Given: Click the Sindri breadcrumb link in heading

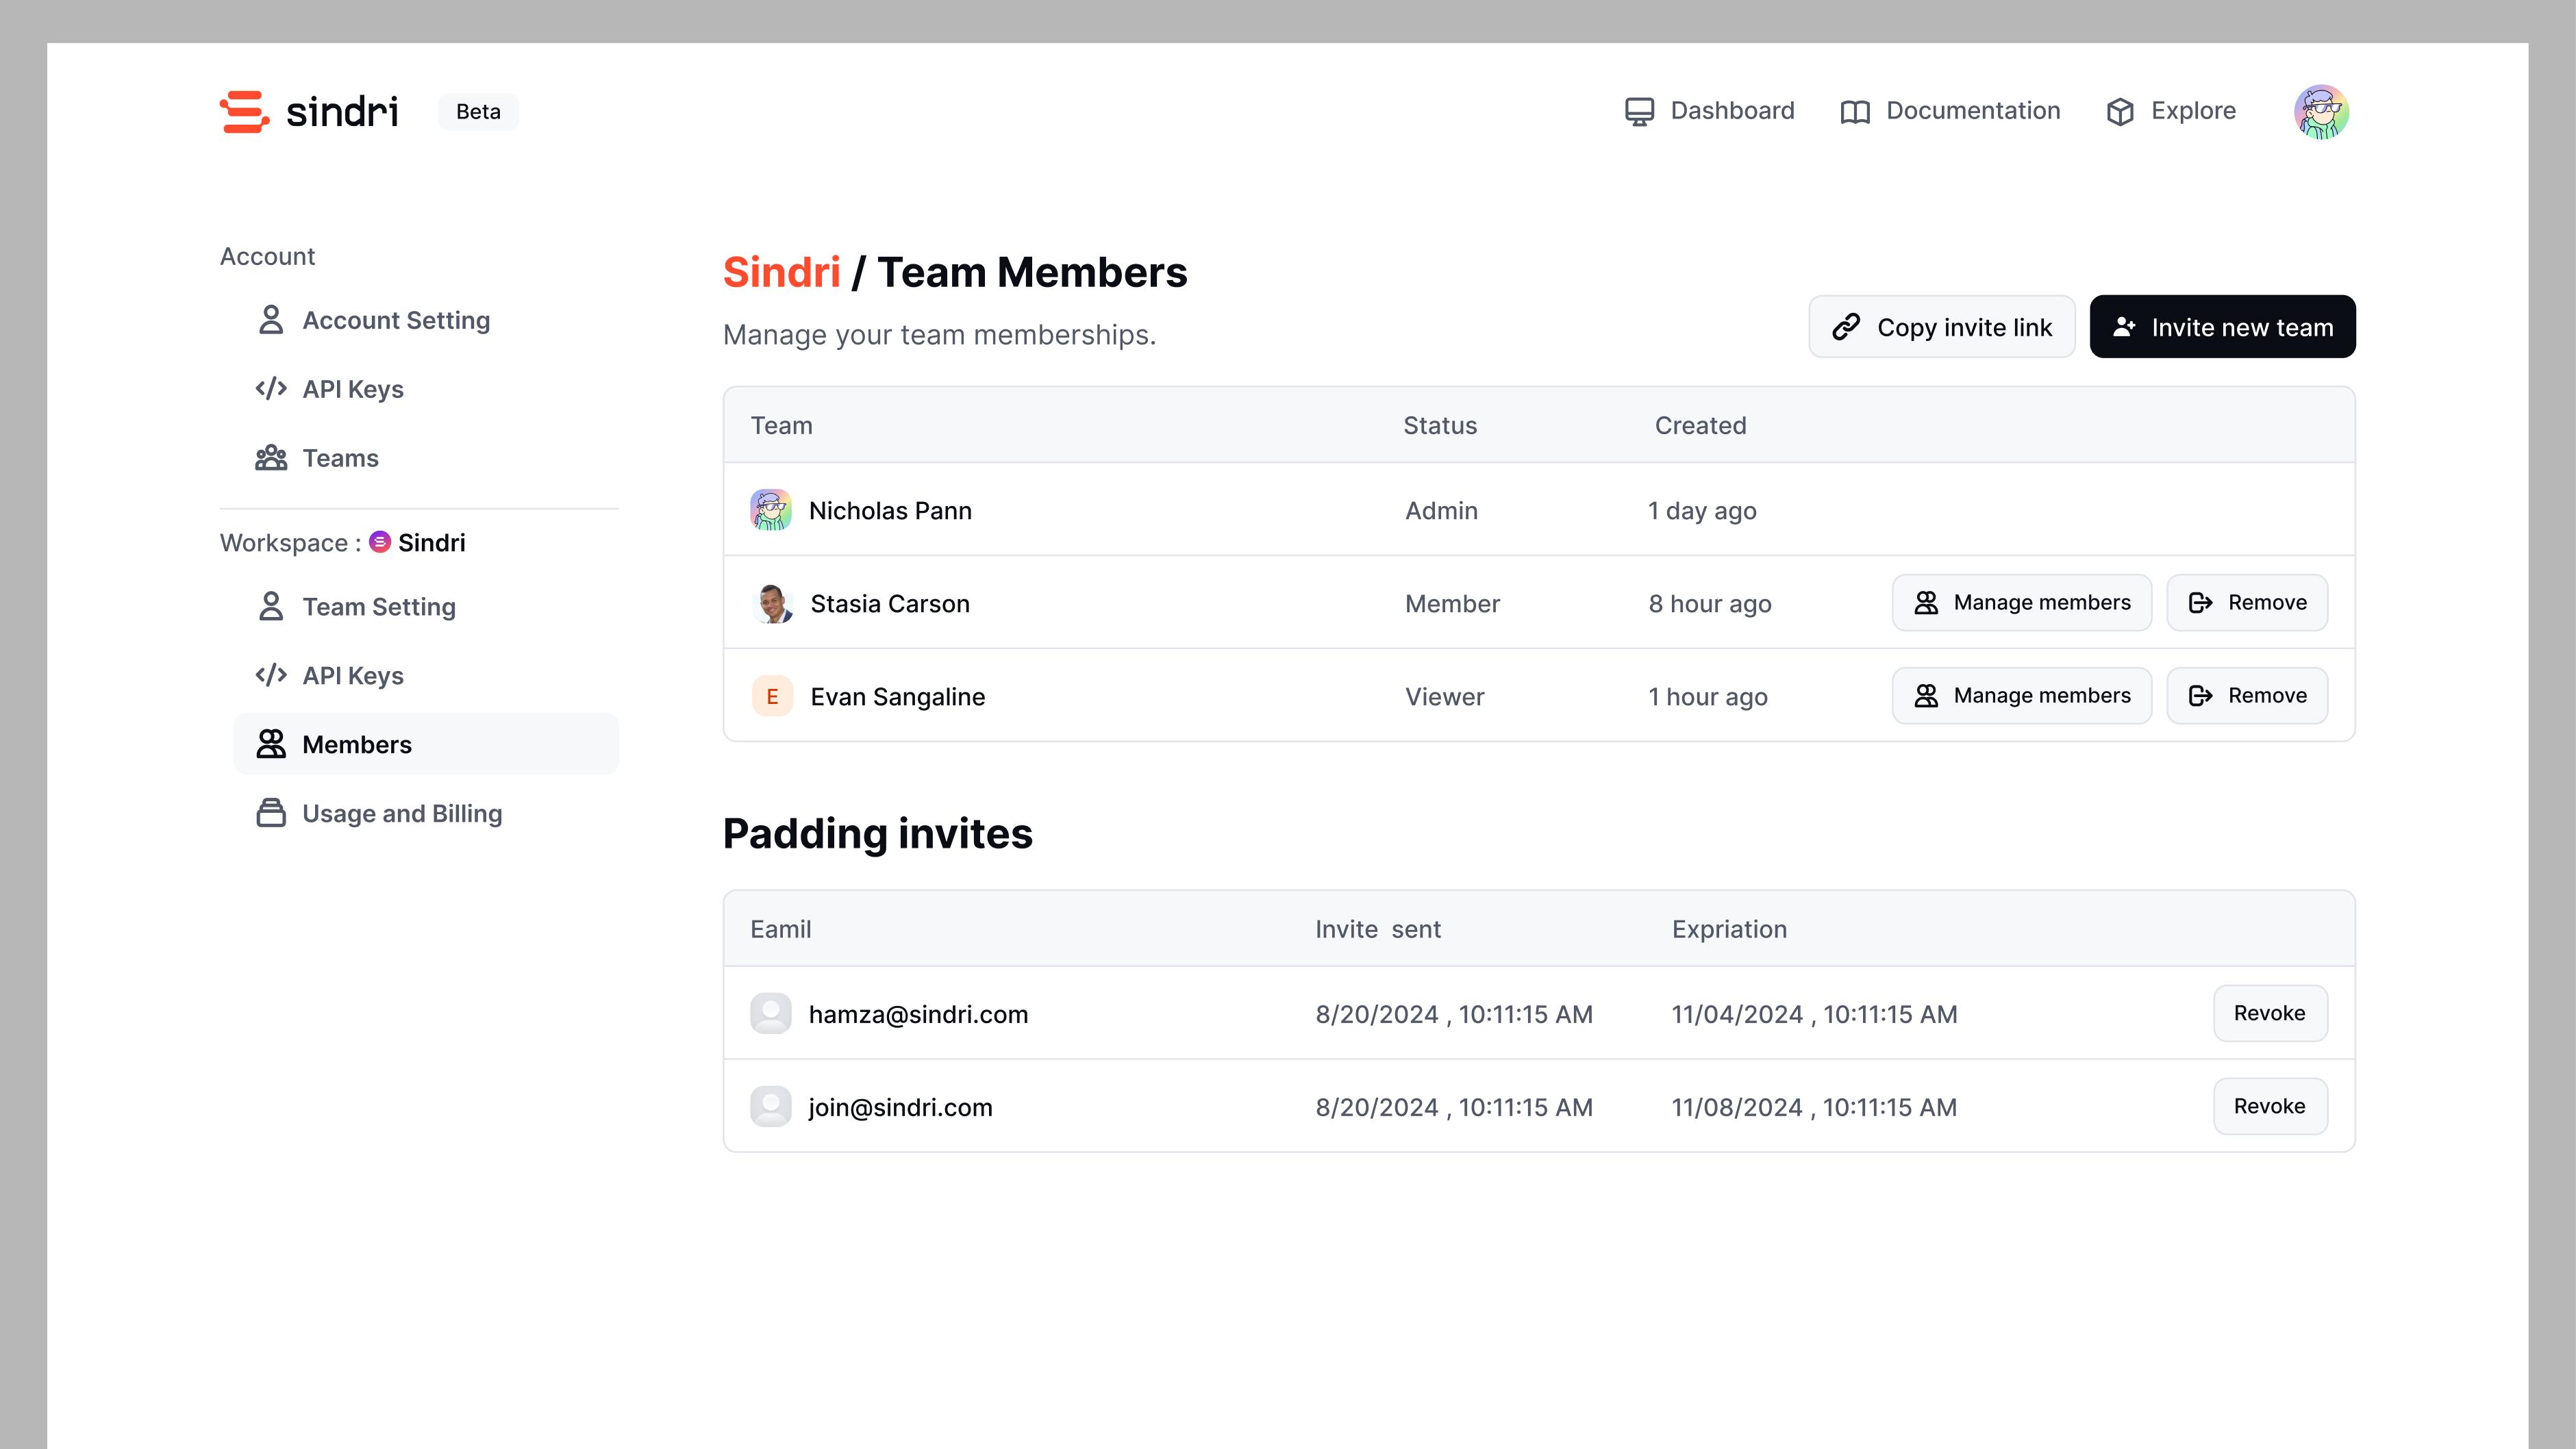Looking at the screenshot, I should (781, 272).
